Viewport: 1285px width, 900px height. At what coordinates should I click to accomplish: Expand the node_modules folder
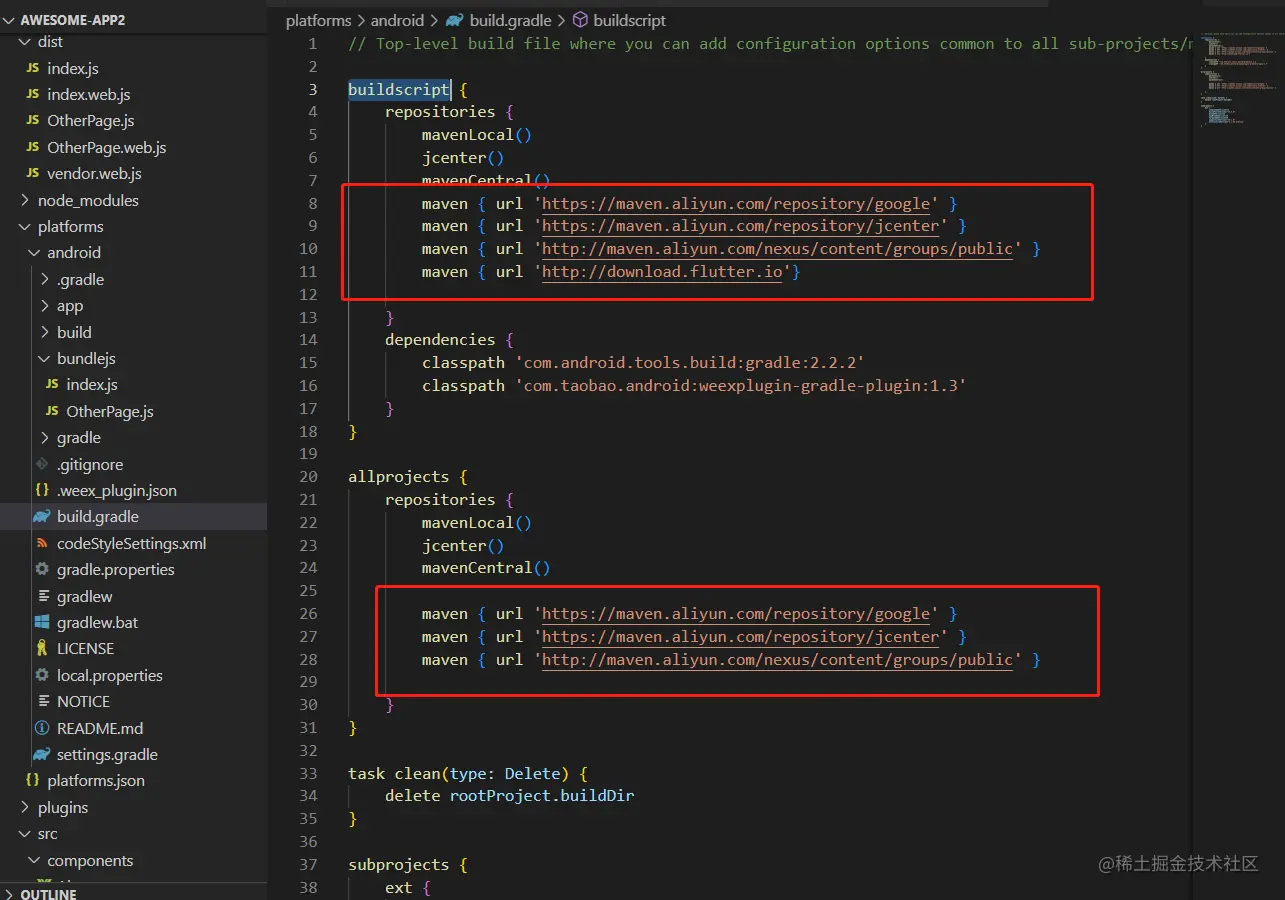click(26, 201)
